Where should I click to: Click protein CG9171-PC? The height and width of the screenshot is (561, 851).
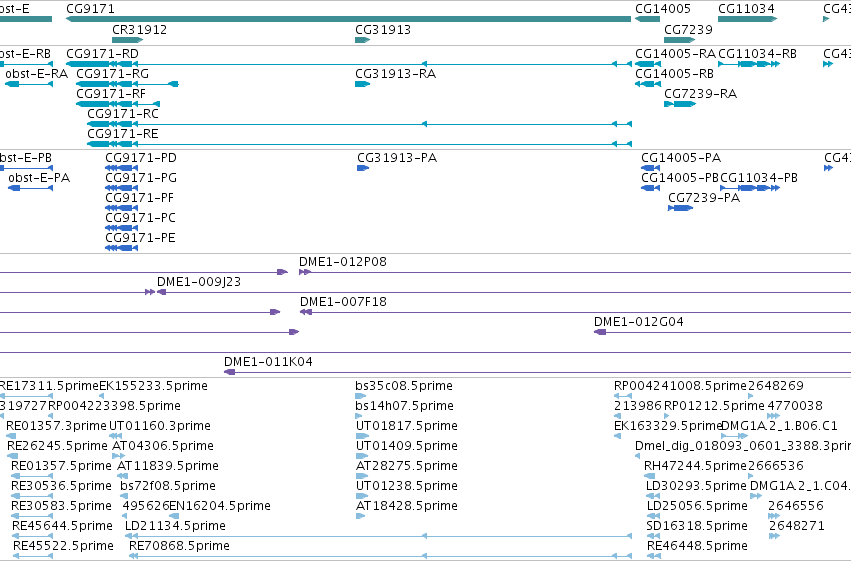pyautogui.click(x=141, y=218)
